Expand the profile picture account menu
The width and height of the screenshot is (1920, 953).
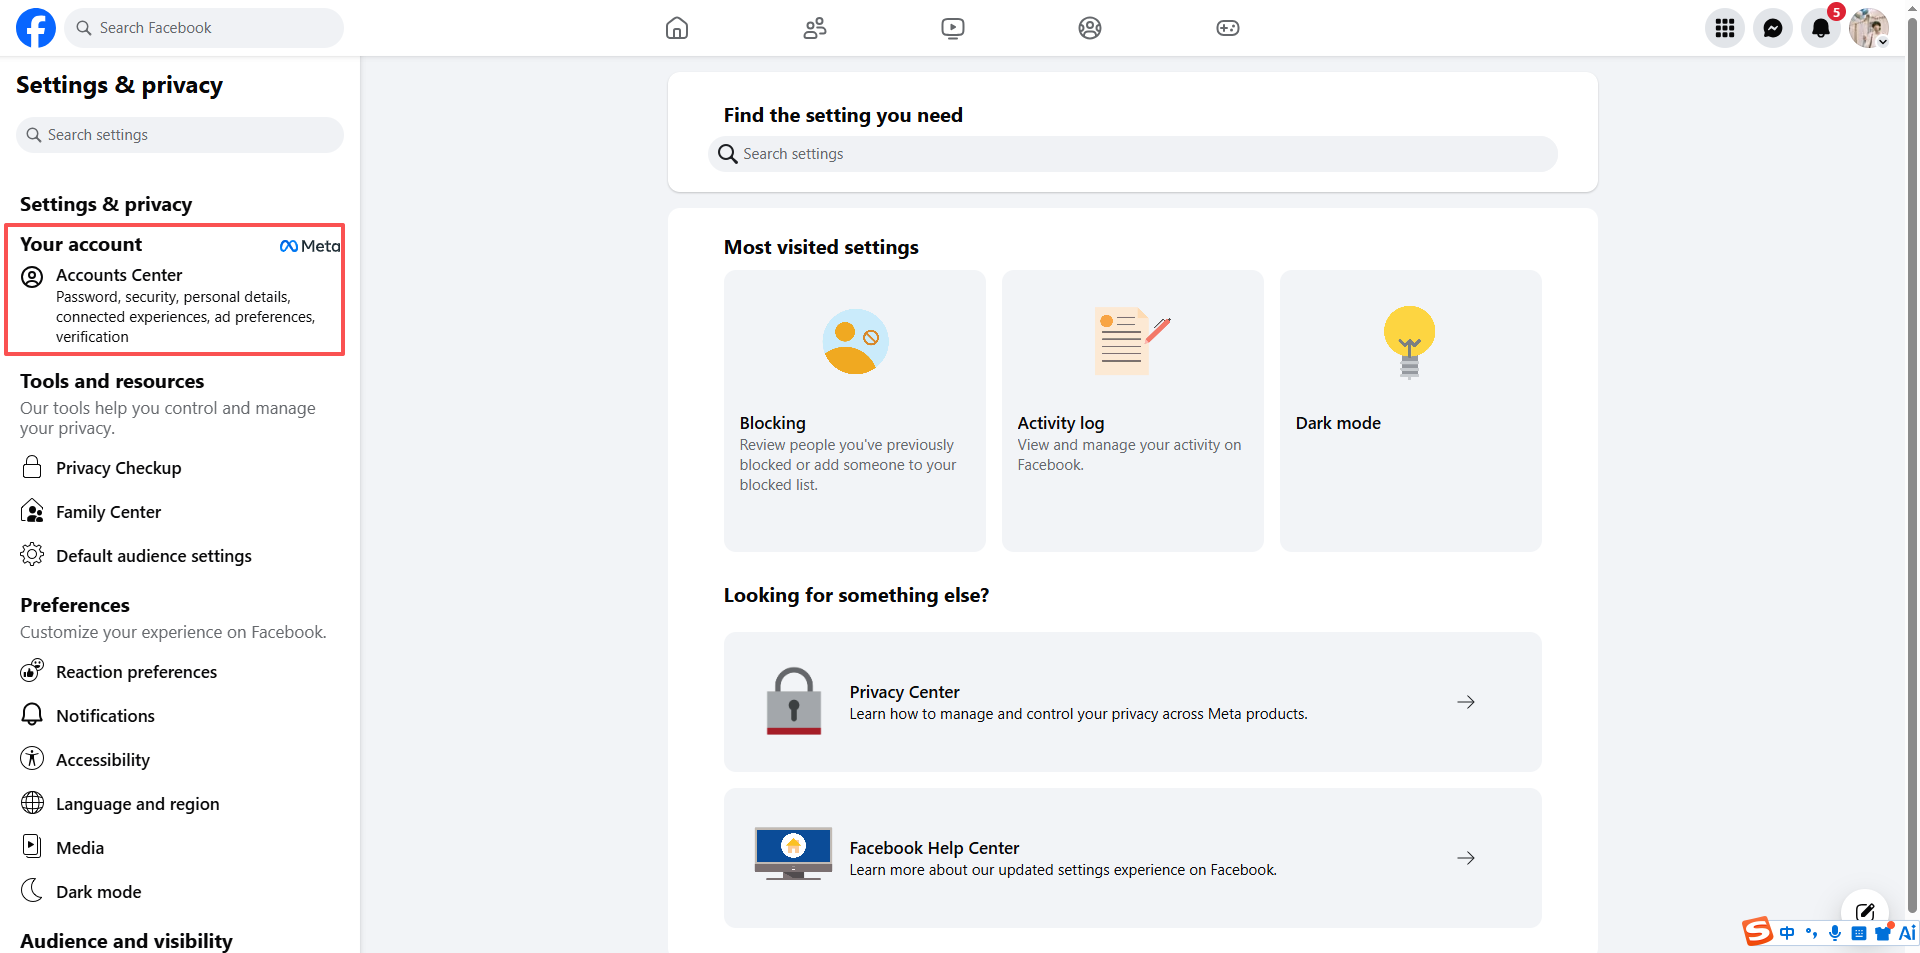1869,28
